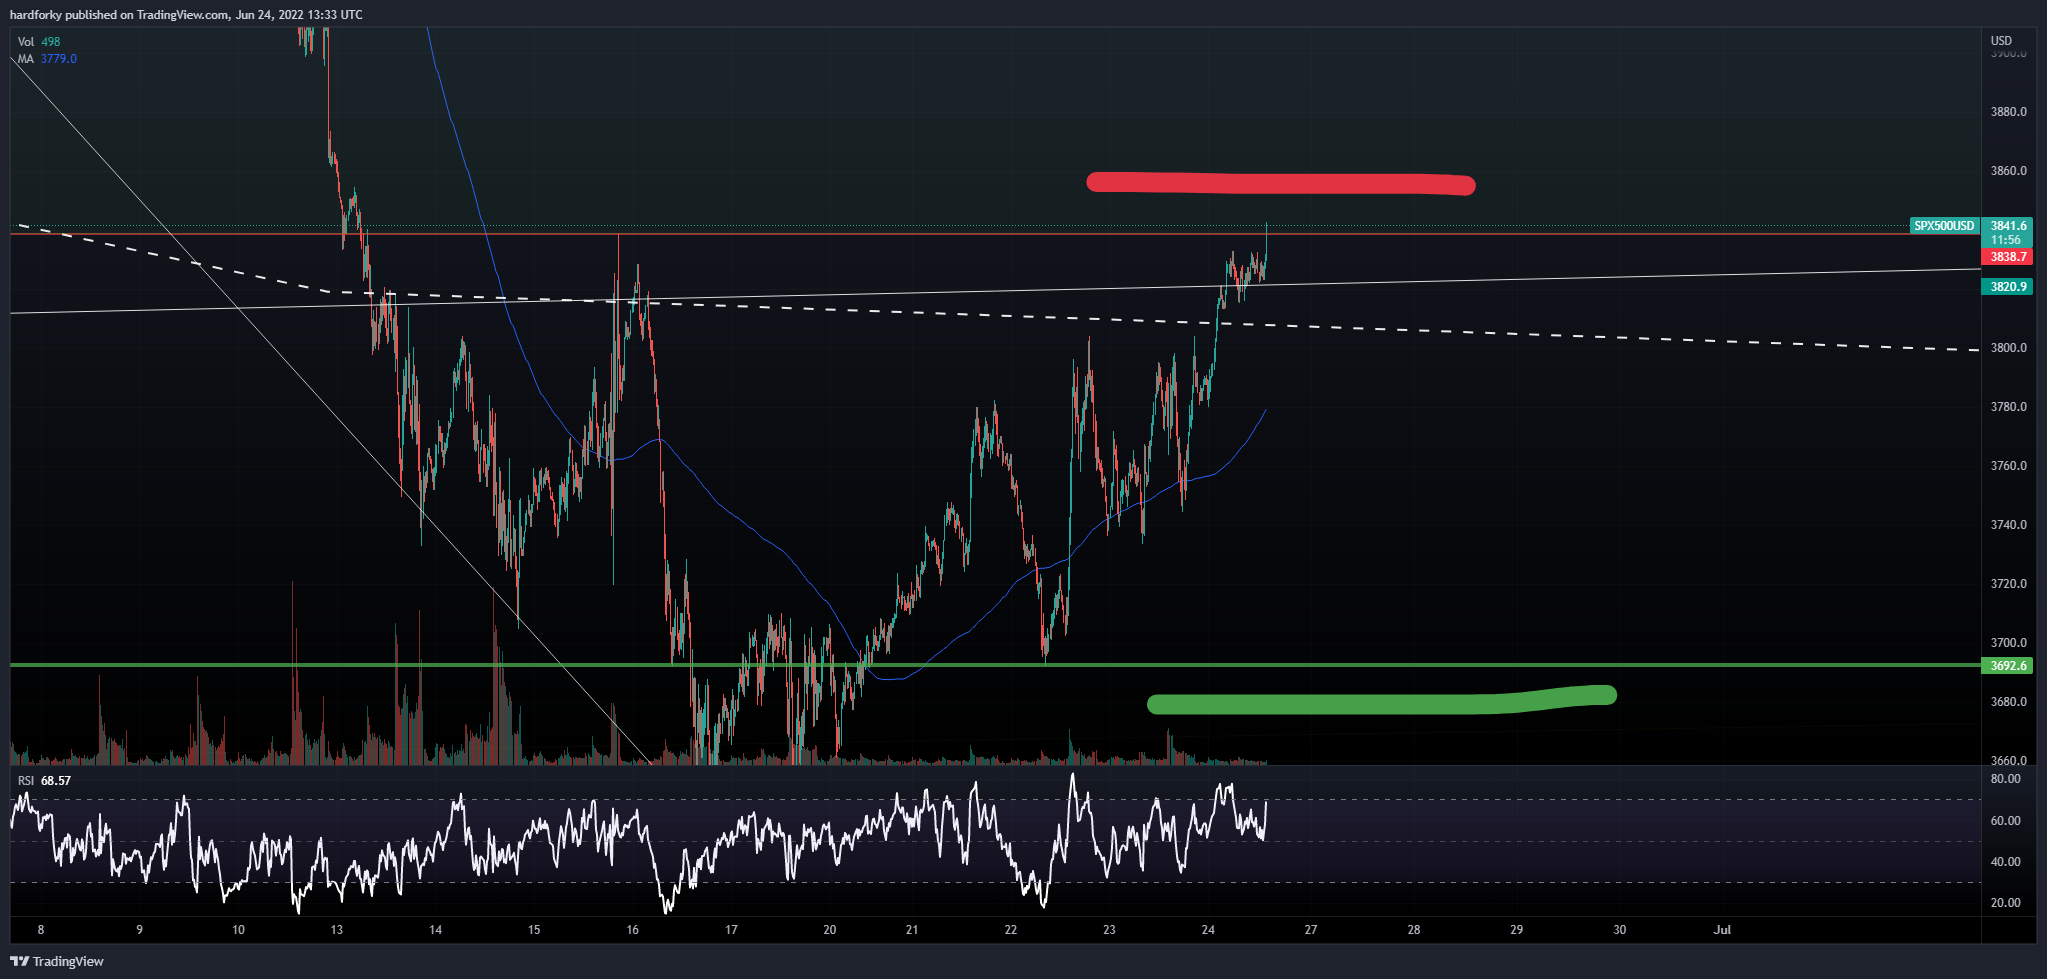Click the RSI 40.00 scale value

2005,862
